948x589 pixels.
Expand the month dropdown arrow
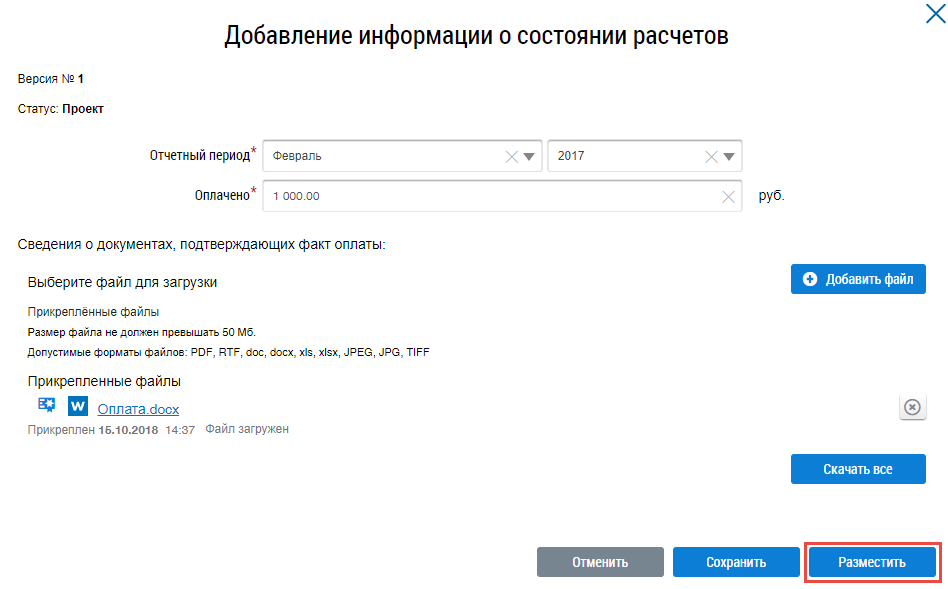click(530, 156)
